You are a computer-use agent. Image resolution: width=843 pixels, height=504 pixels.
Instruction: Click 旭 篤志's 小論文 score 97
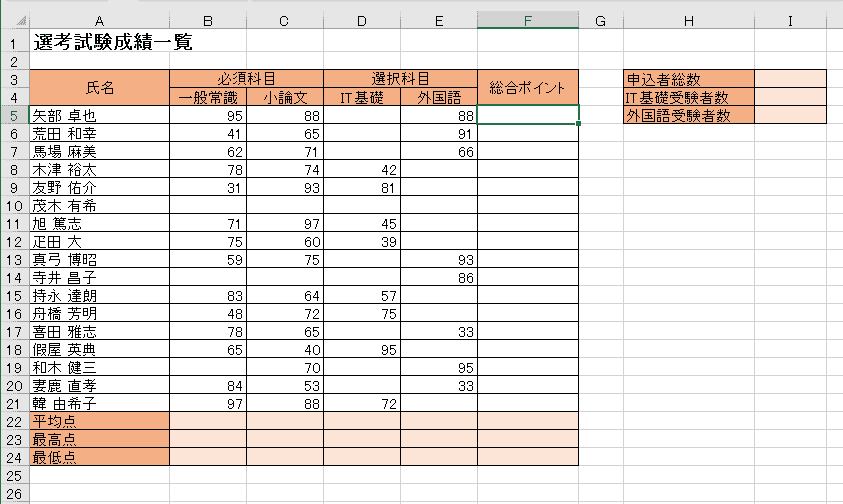pos(285,223)
